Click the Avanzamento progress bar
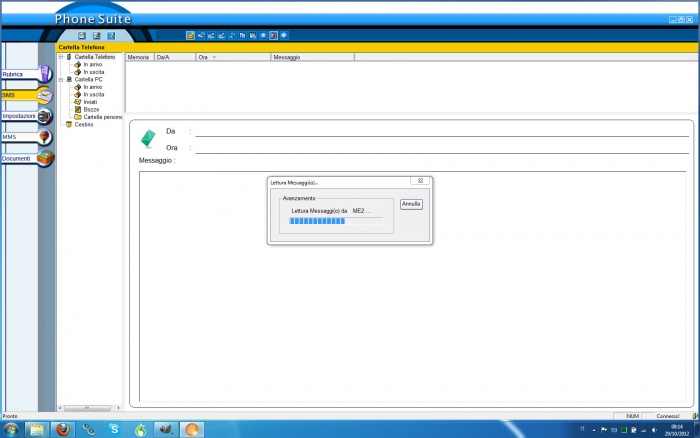This screenshot has width=700, height=438. tap(336, 221)
